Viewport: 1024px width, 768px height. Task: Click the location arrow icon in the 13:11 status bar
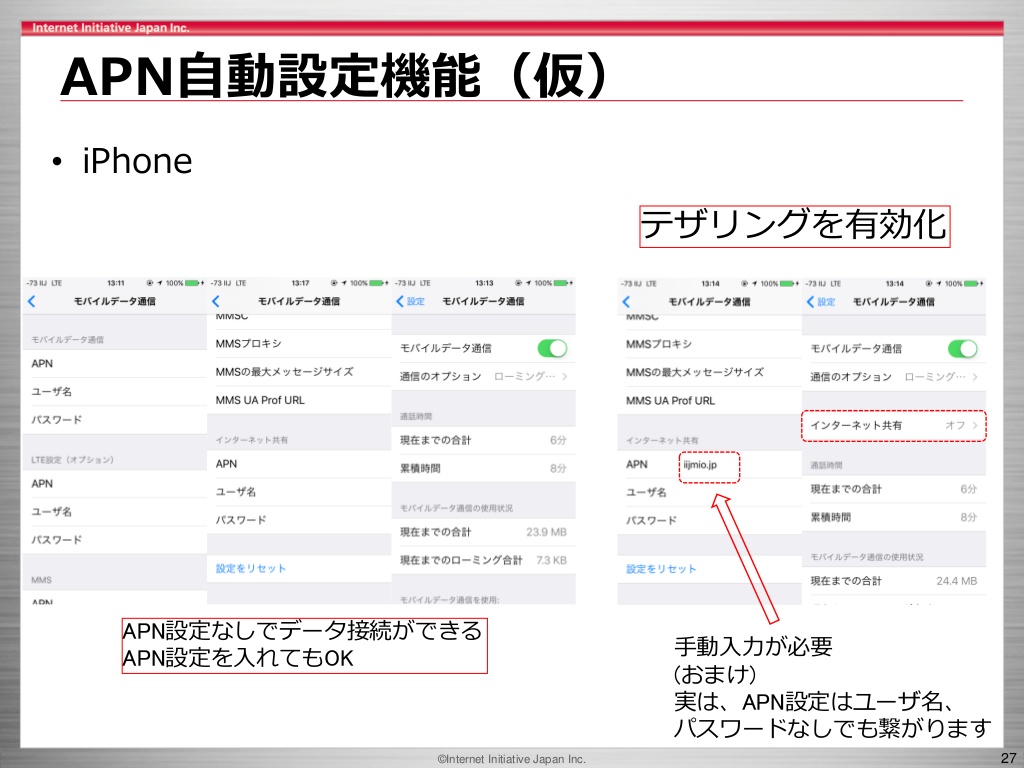click(x=159, y=283)
